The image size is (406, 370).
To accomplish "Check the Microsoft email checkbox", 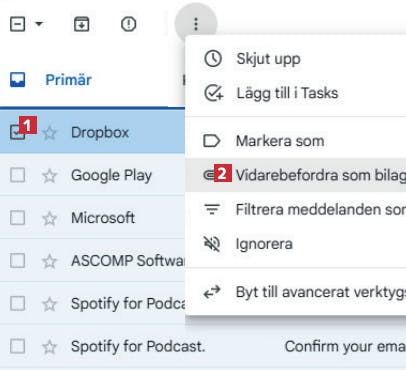I will pos(17,218).
